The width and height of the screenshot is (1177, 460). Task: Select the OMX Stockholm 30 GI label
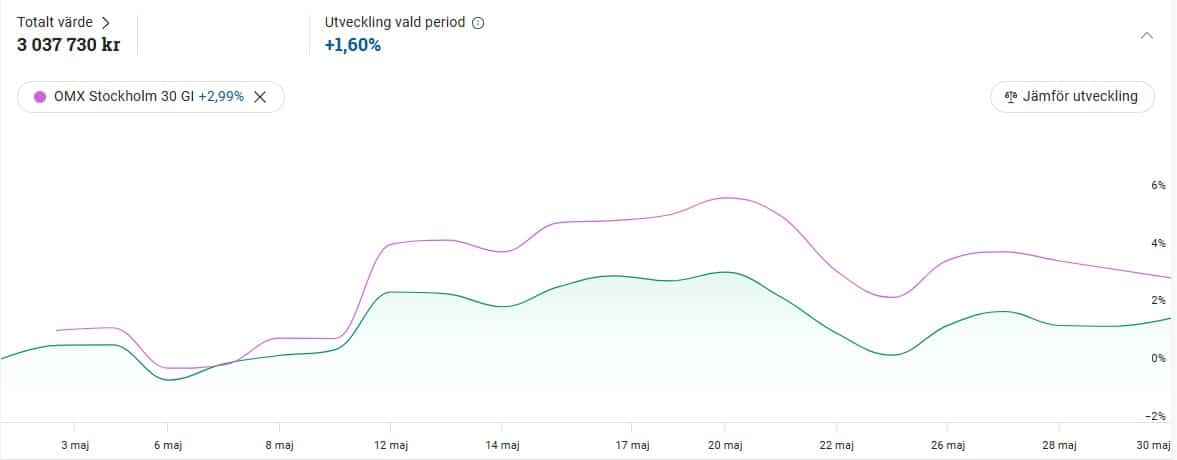pos(123,97)
